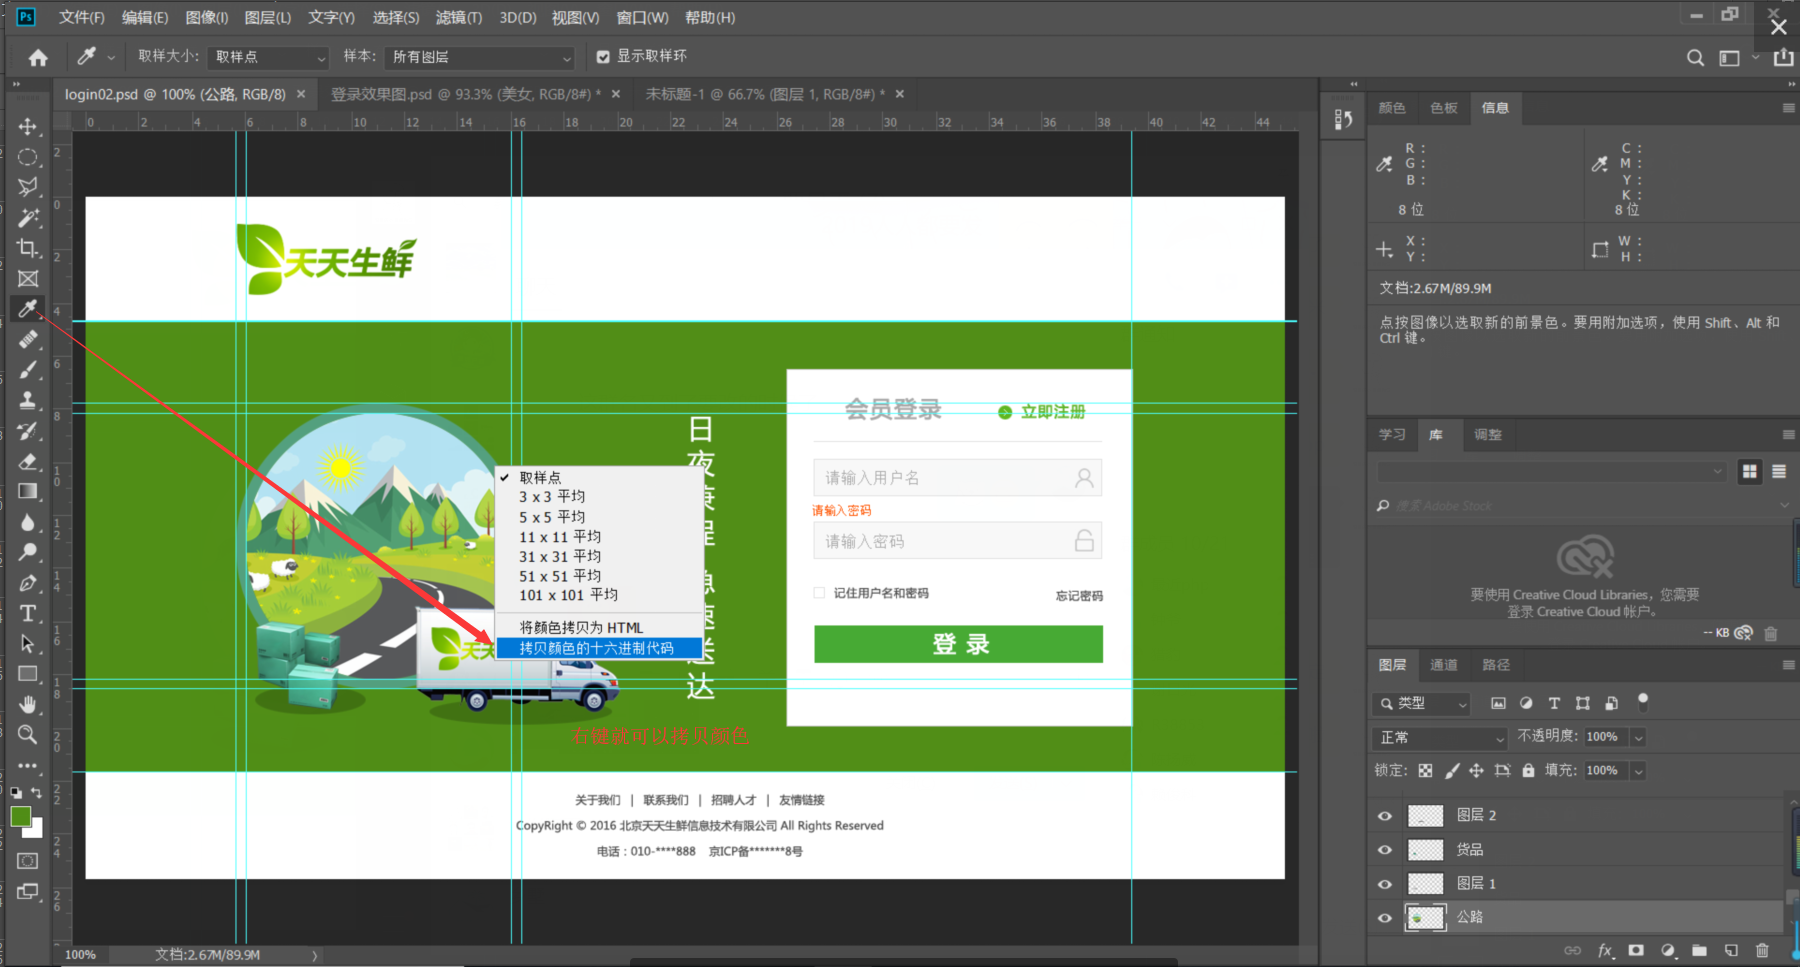Hide the 图层 1 layer
1800x967 pixels.
[1385, 884]
